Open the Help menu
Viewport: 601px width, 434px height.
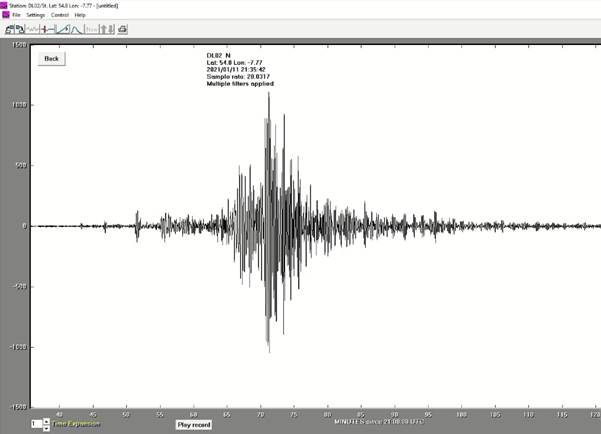[x=80, y=15]
